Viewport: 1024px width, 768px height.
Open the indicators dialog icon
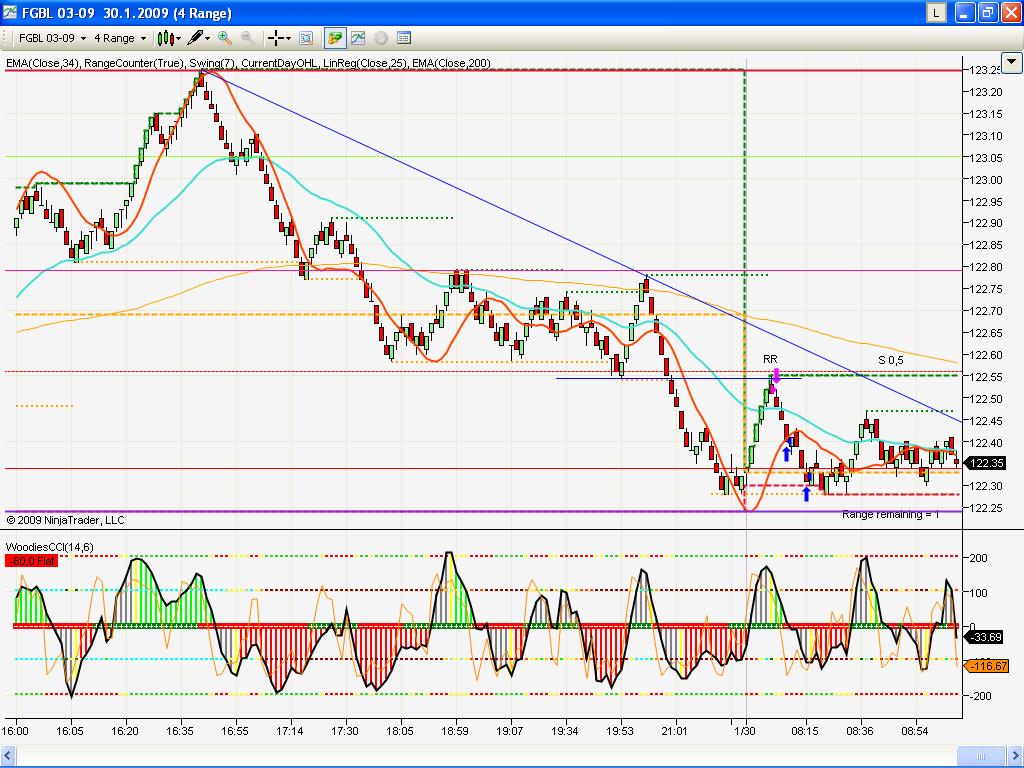click(x=357, y=38)
